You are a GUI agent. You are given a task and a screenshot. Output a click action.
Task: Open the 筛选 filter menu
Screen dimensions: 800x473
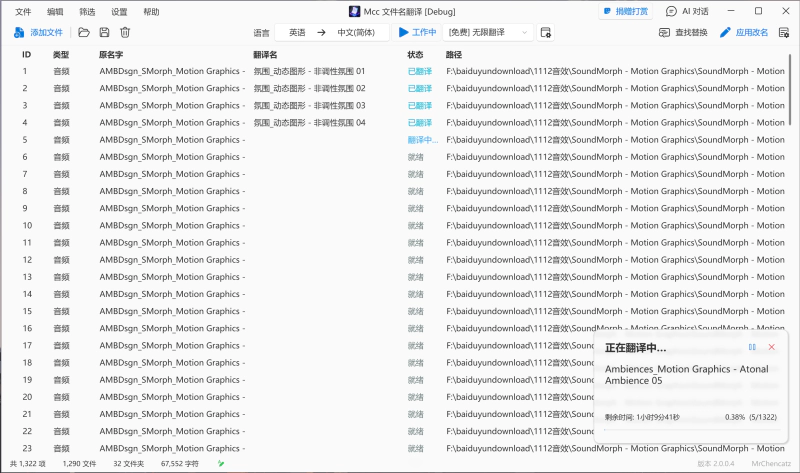pyautogui.click(x=87, y=11)
